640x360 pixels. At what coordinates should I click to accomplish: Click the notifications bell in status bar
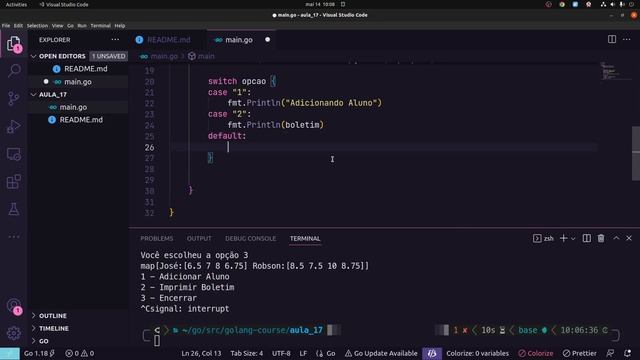pyautogui.click(x=627, y=353)
